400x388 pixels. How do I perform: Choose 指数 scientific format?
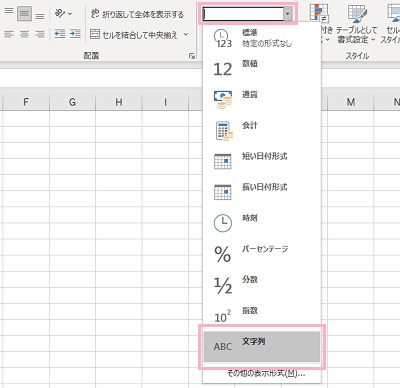click(x=262, y=315)
